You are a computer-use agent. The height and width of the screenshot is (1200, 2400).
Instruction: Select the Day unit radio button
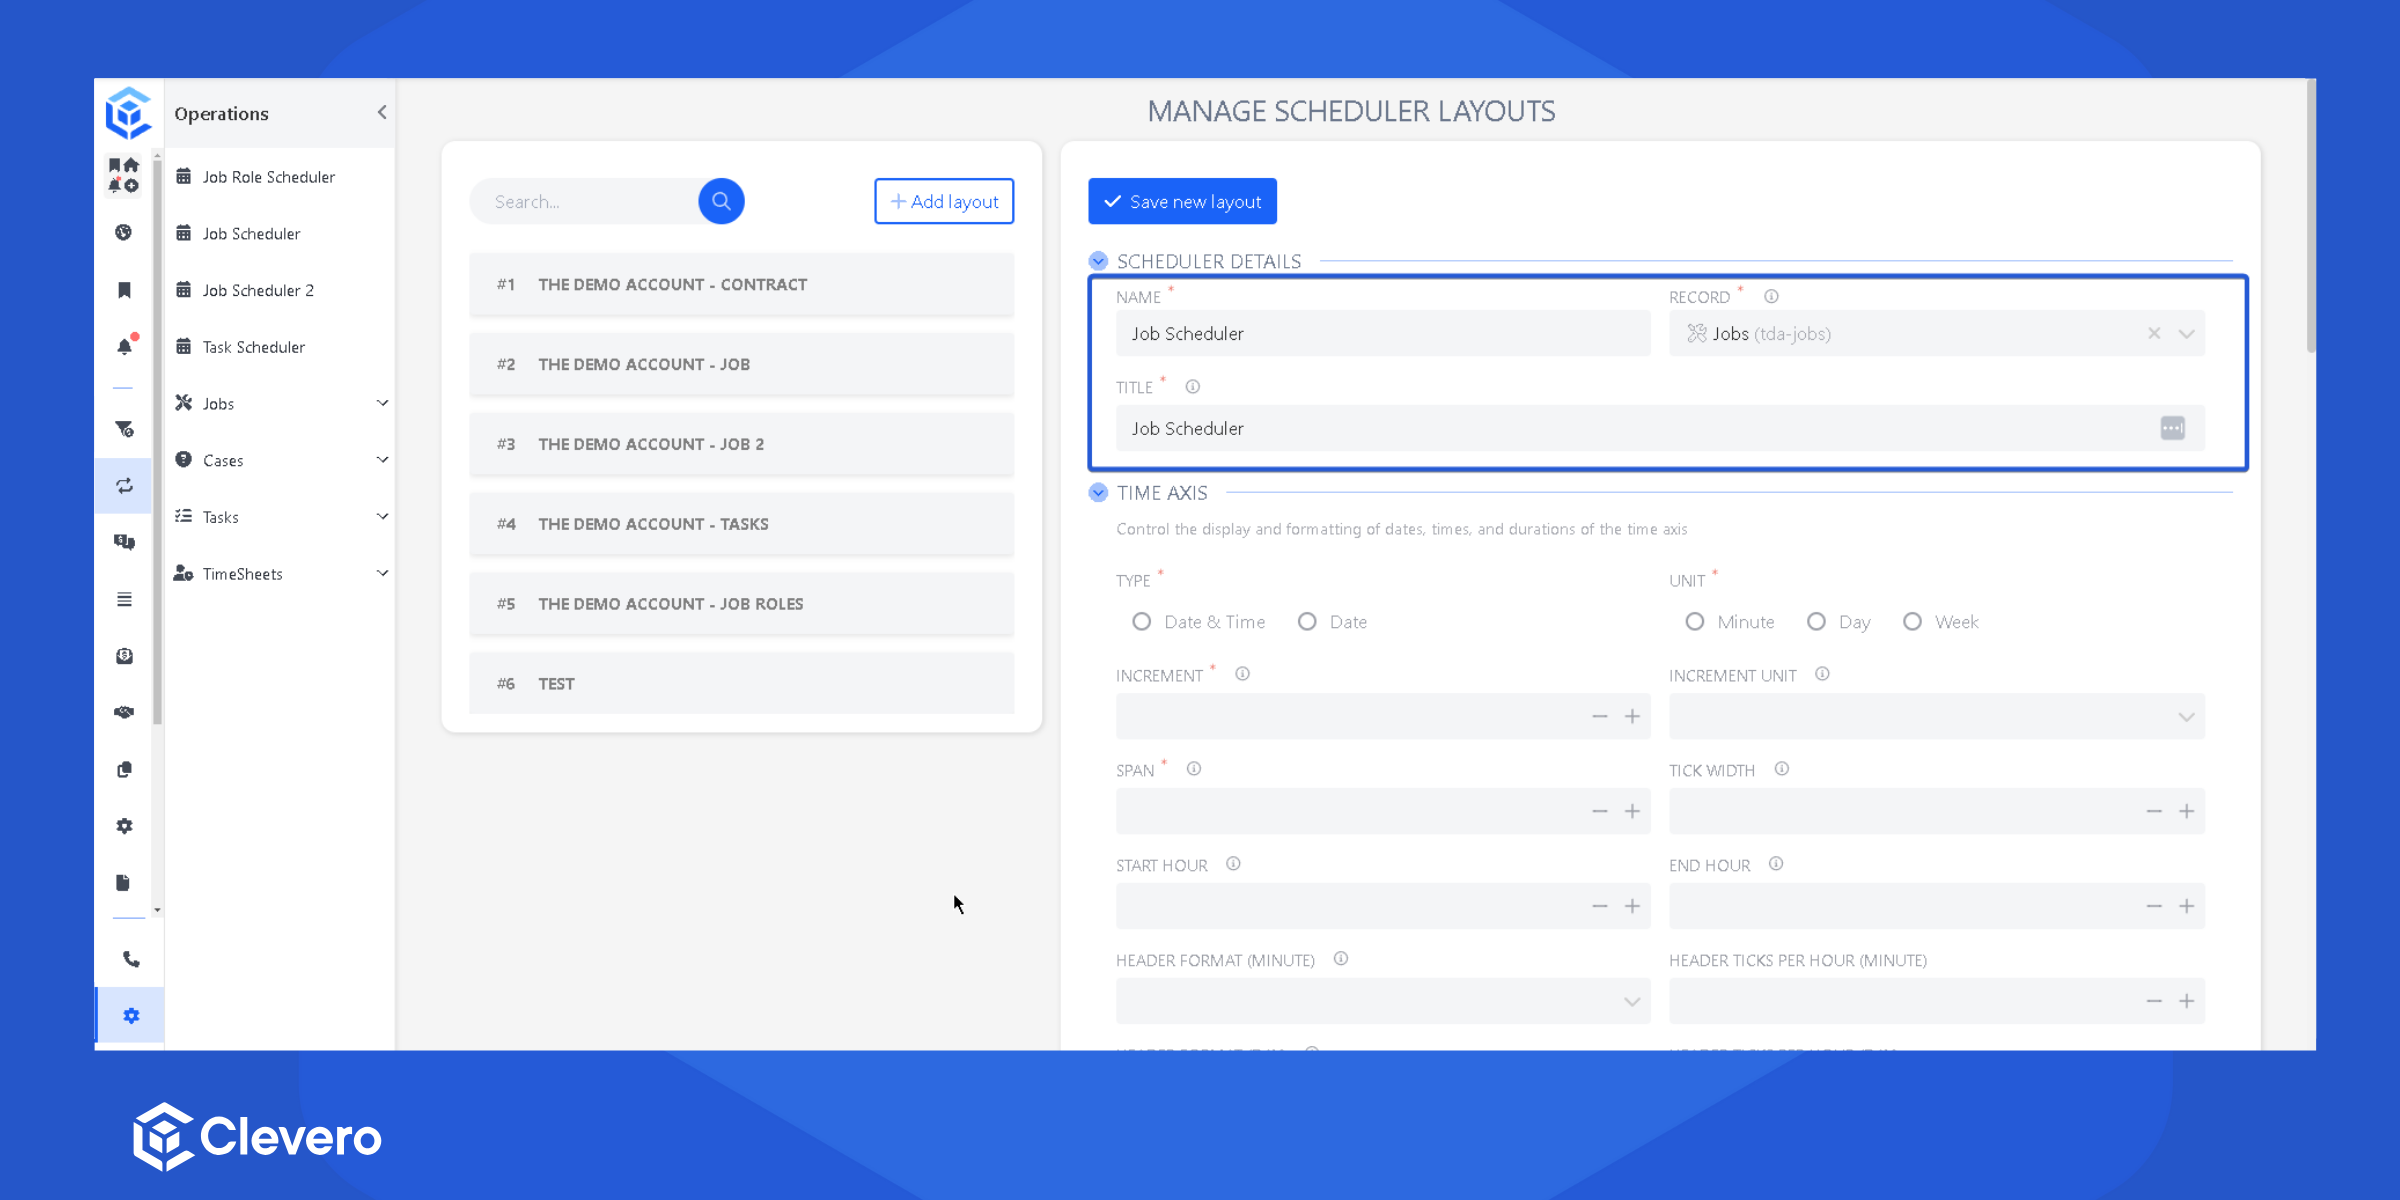pos(1816,621)
